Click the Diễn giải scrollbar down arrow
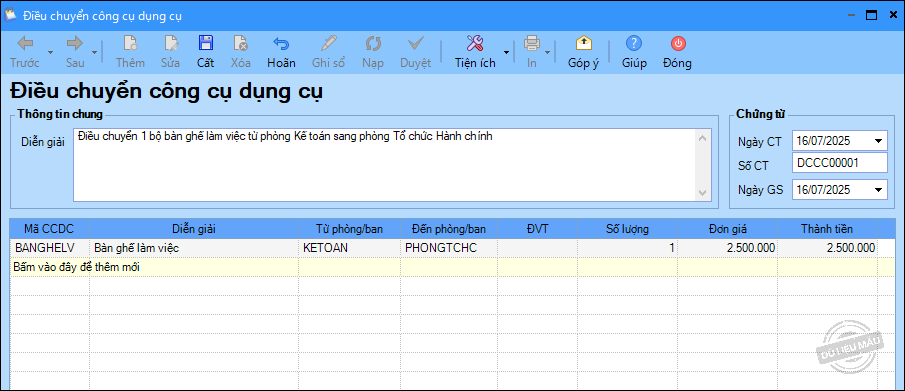Screen dimensions: 905x391 pyautogui.click(x=702, y=193)
